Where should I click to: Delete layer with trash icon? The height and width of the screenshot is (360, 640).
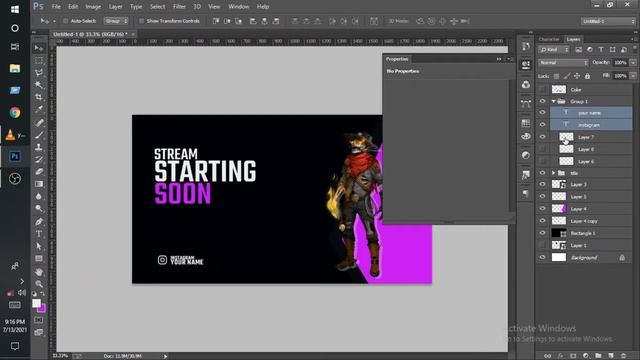coord(623,356)
